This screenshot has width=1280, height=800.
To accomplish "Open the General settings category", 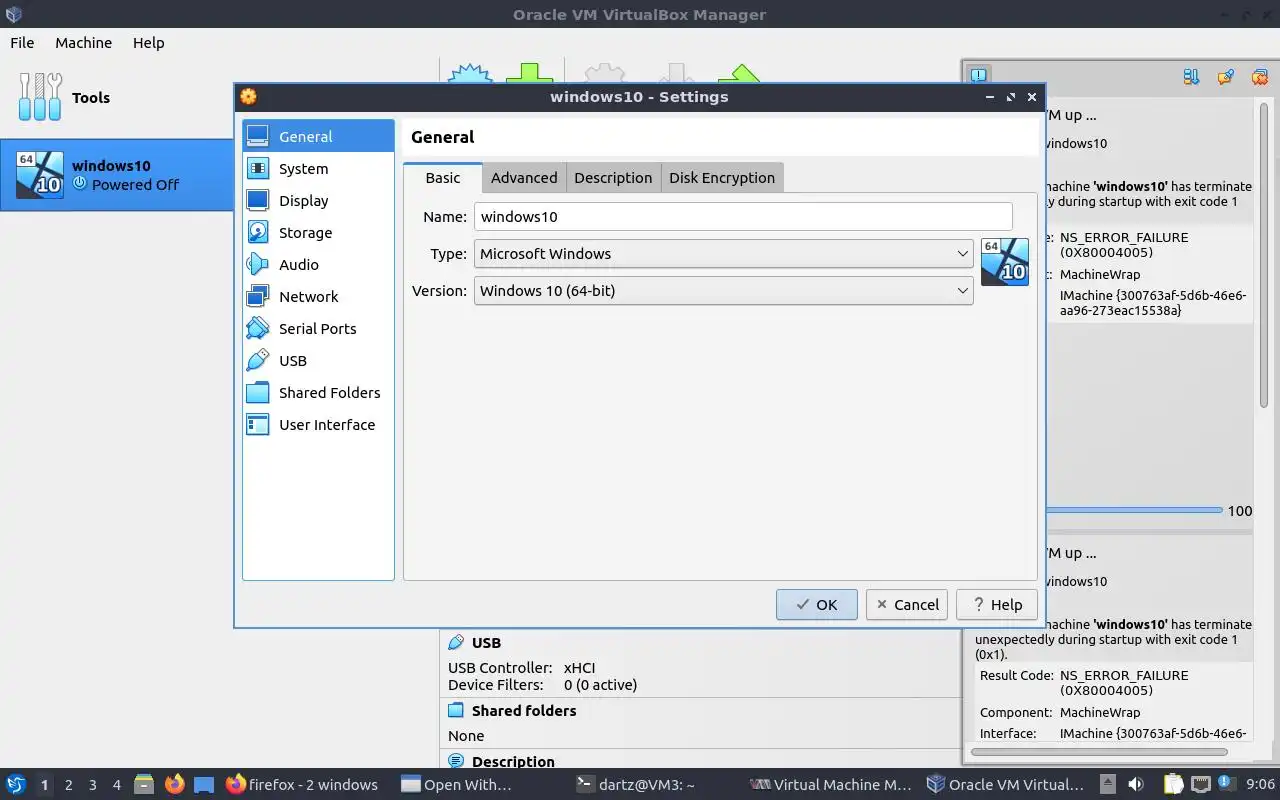I will [x=318, y=137].
